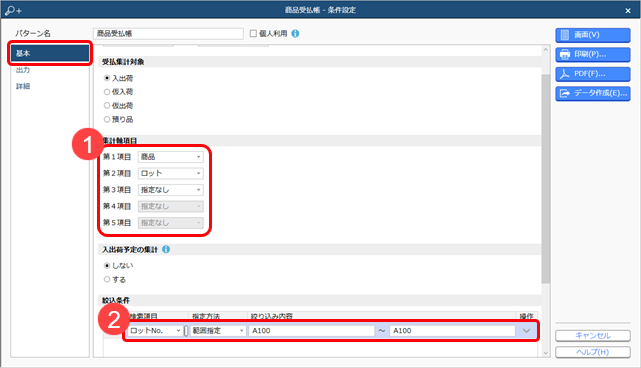641x368 pixels.
Task: Open the 第2項目 dropdown showing ロット
Action: coord(170,173)
